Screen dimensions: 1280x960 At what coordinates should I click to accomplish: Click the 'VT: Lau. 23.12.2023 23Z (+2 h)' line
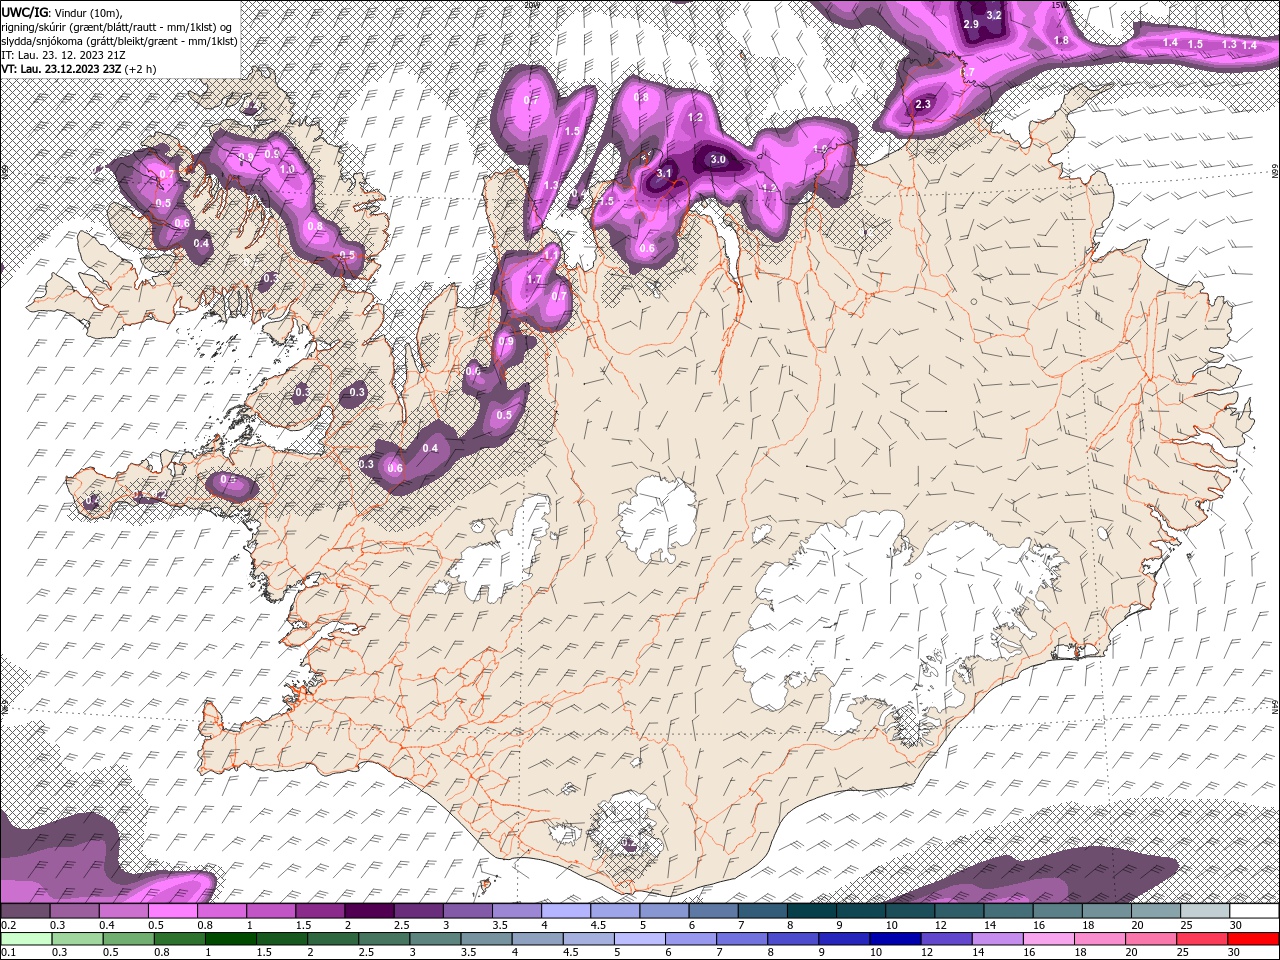[77, 69]
